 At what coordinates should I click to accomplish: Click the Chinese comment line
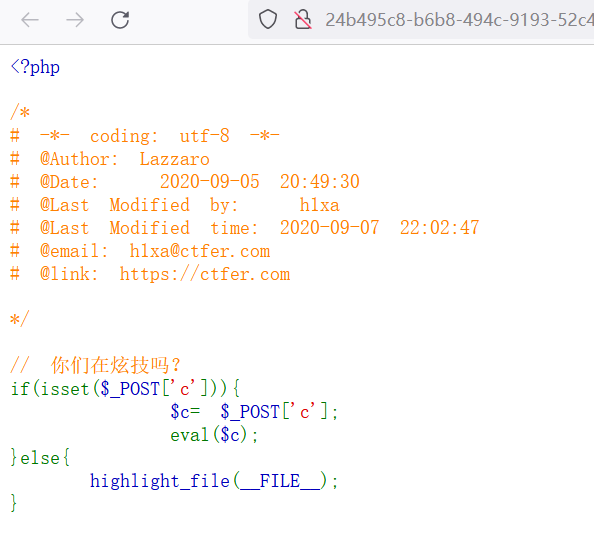point(96,365)
